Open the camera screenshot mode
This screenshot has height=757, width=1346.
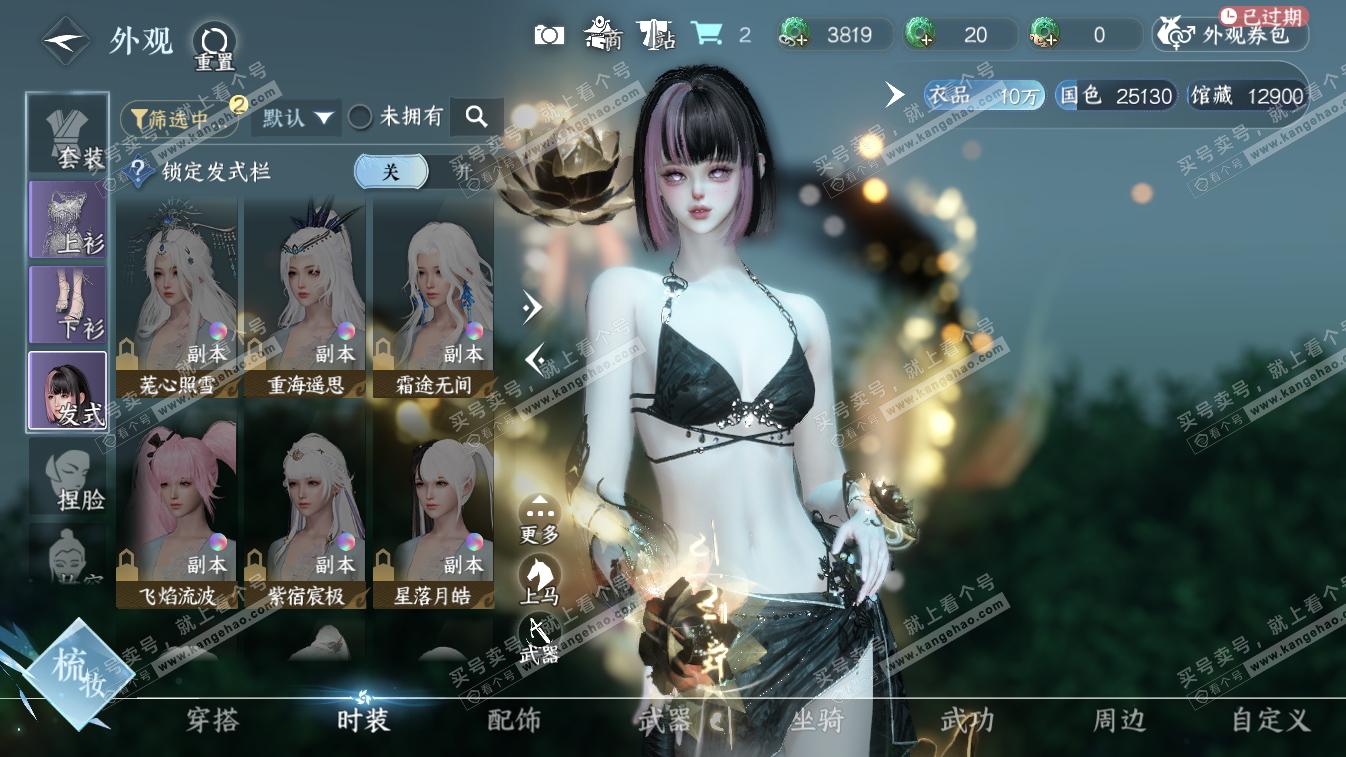548,35
